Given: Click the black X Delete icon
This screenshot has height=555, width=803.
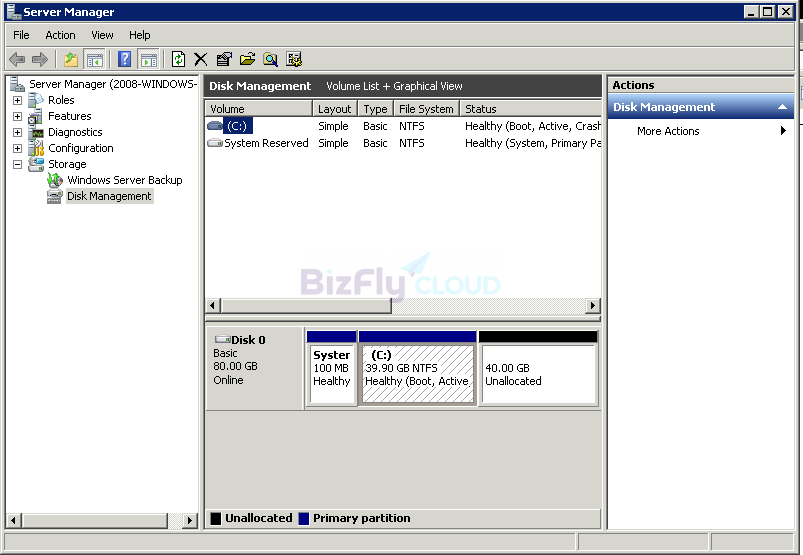Looking at the screenshot, I should 201,59.
